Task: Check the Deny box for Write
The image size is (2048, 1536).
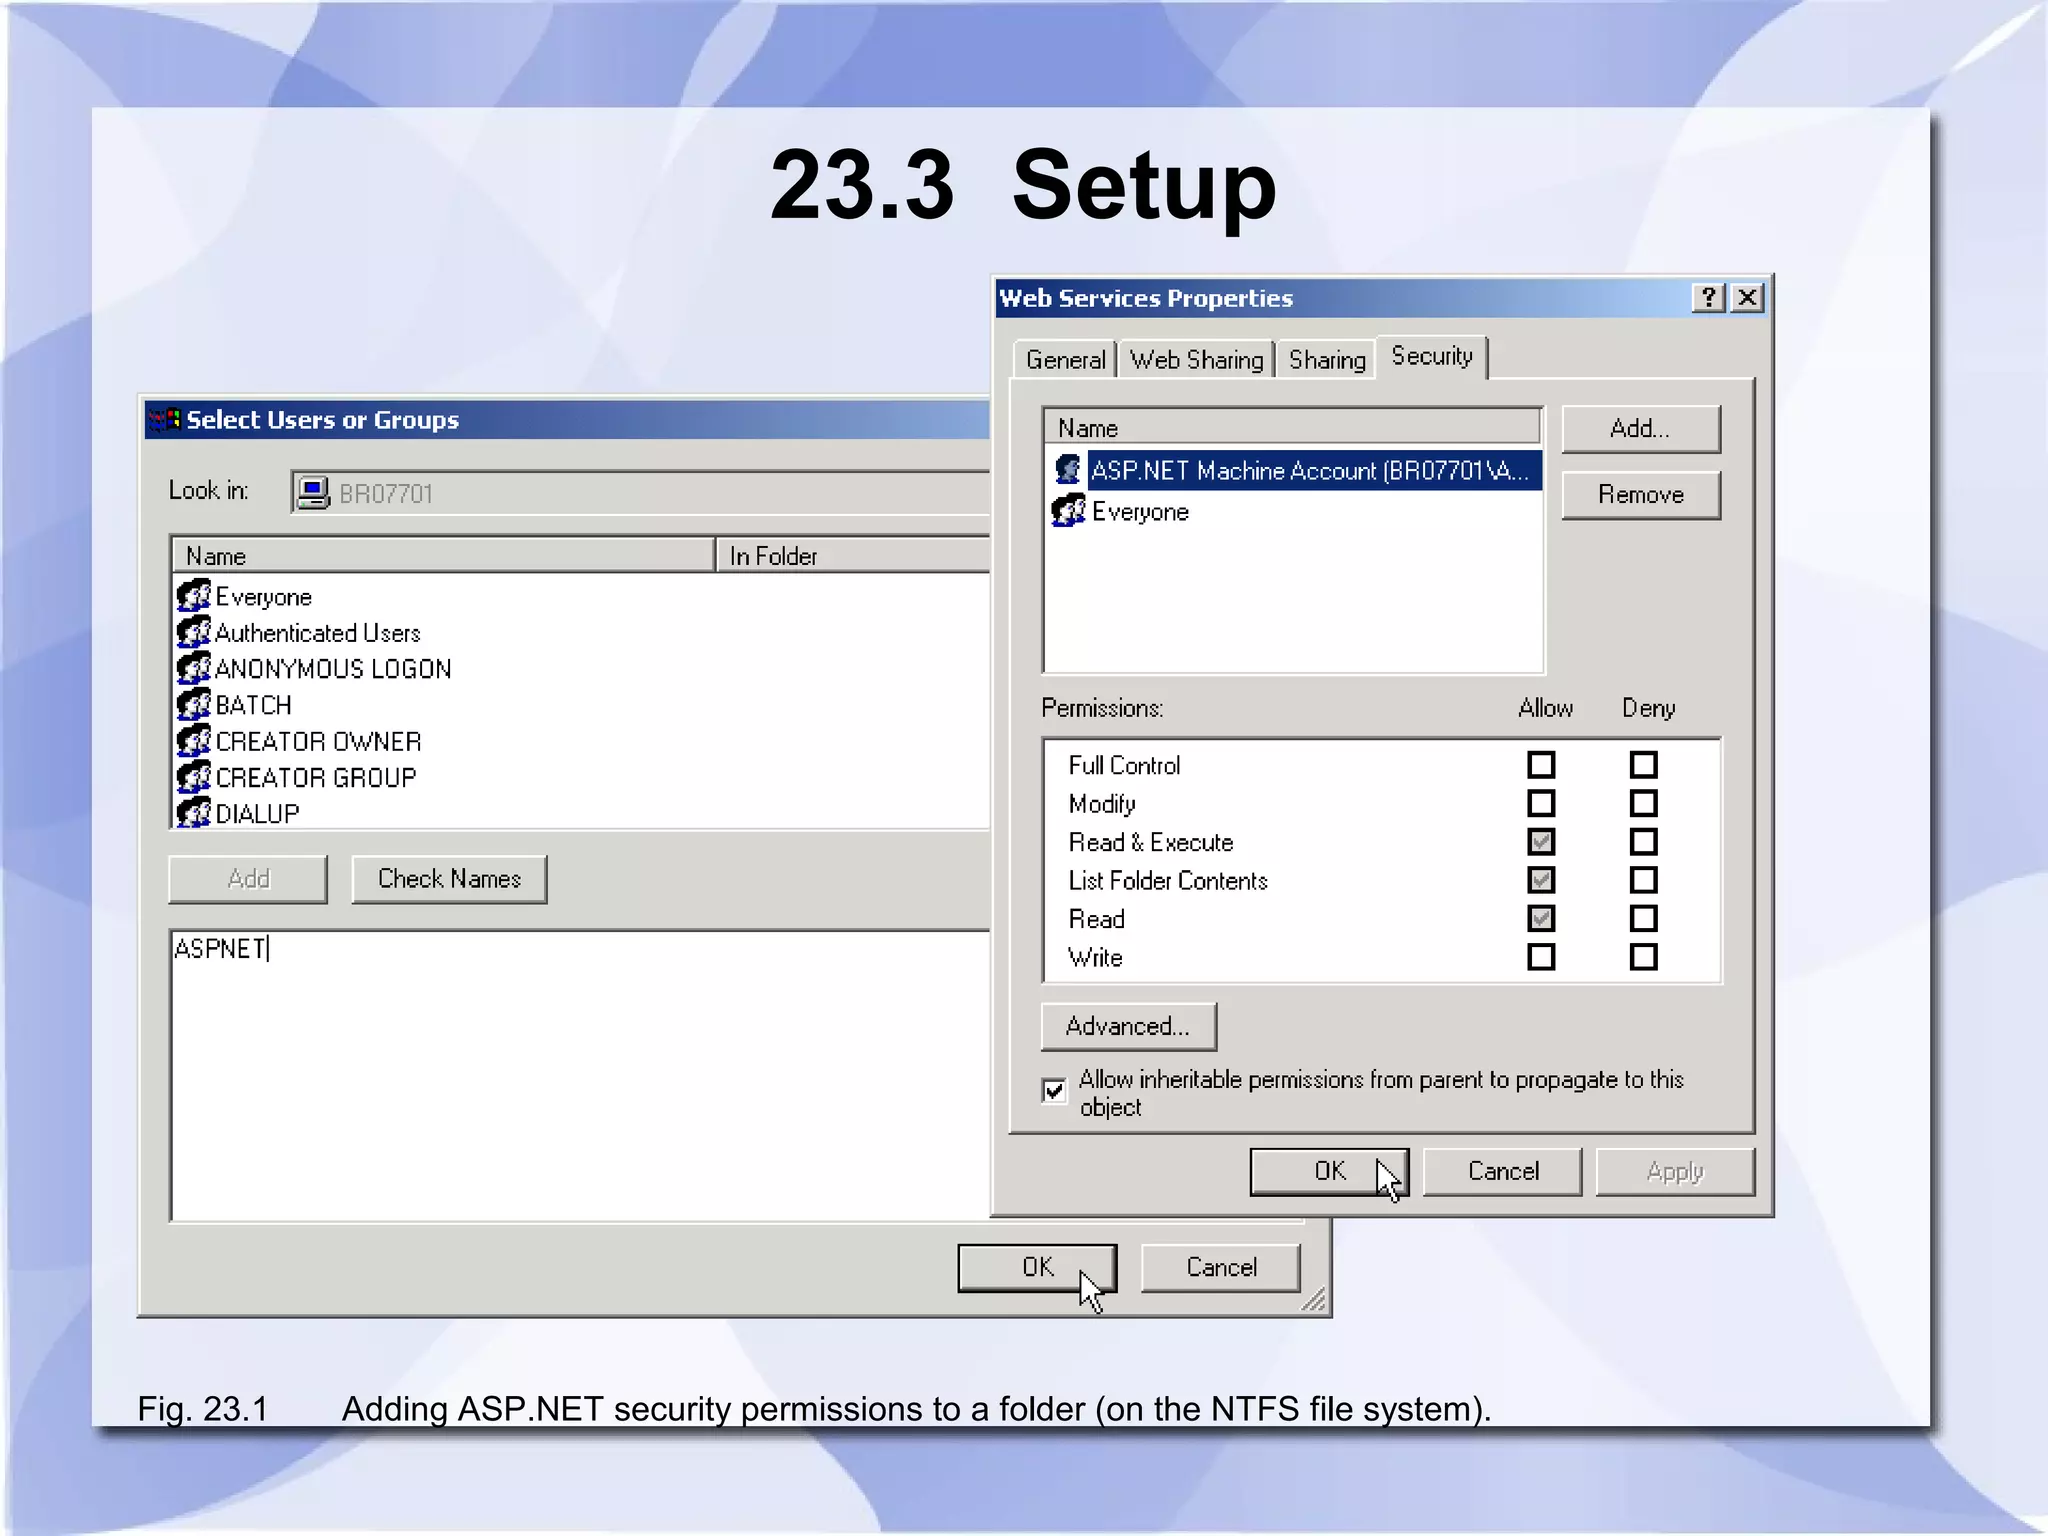Action: point(1643,957)
